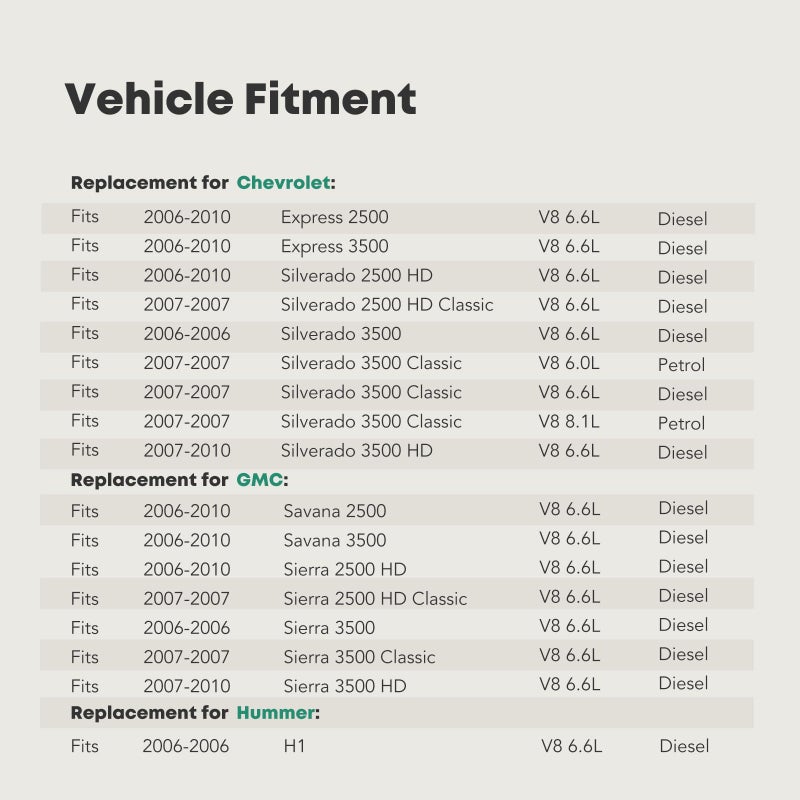Click the Sierra 3500 Classic row

pos(397,655)
